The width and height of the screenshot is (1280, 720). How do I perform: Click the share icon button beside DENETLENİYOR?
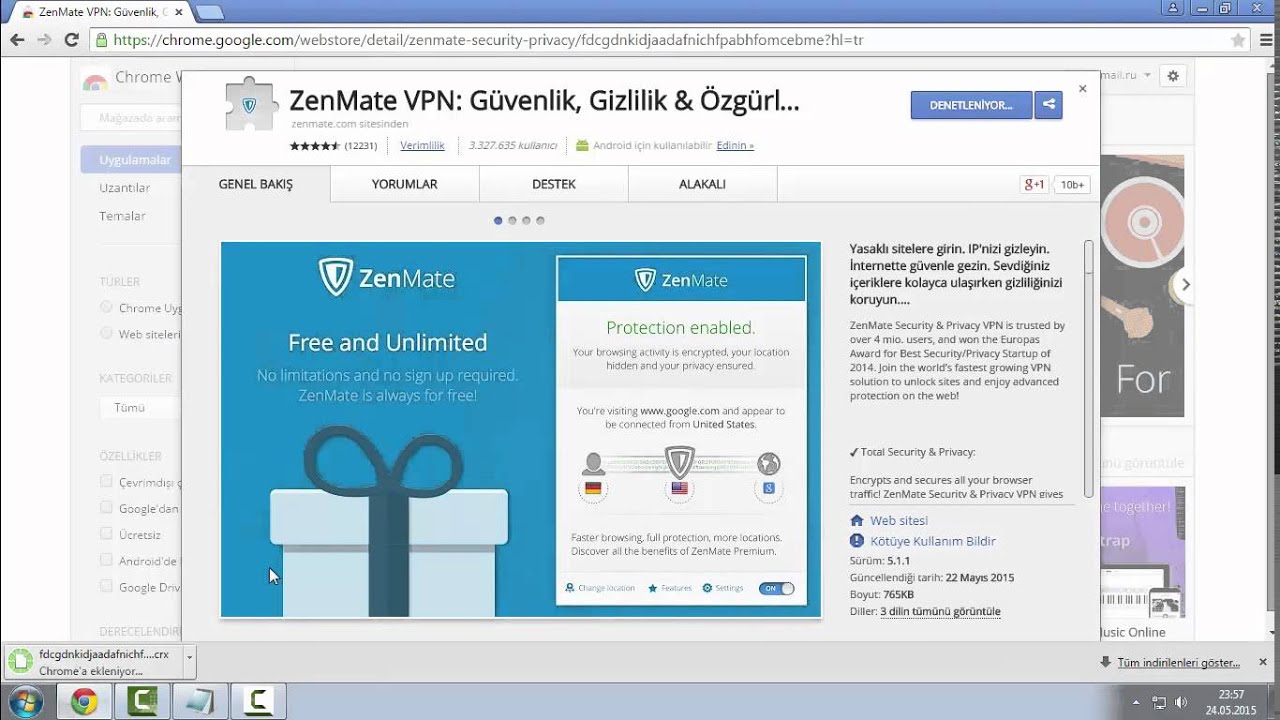coord(1048,105)
